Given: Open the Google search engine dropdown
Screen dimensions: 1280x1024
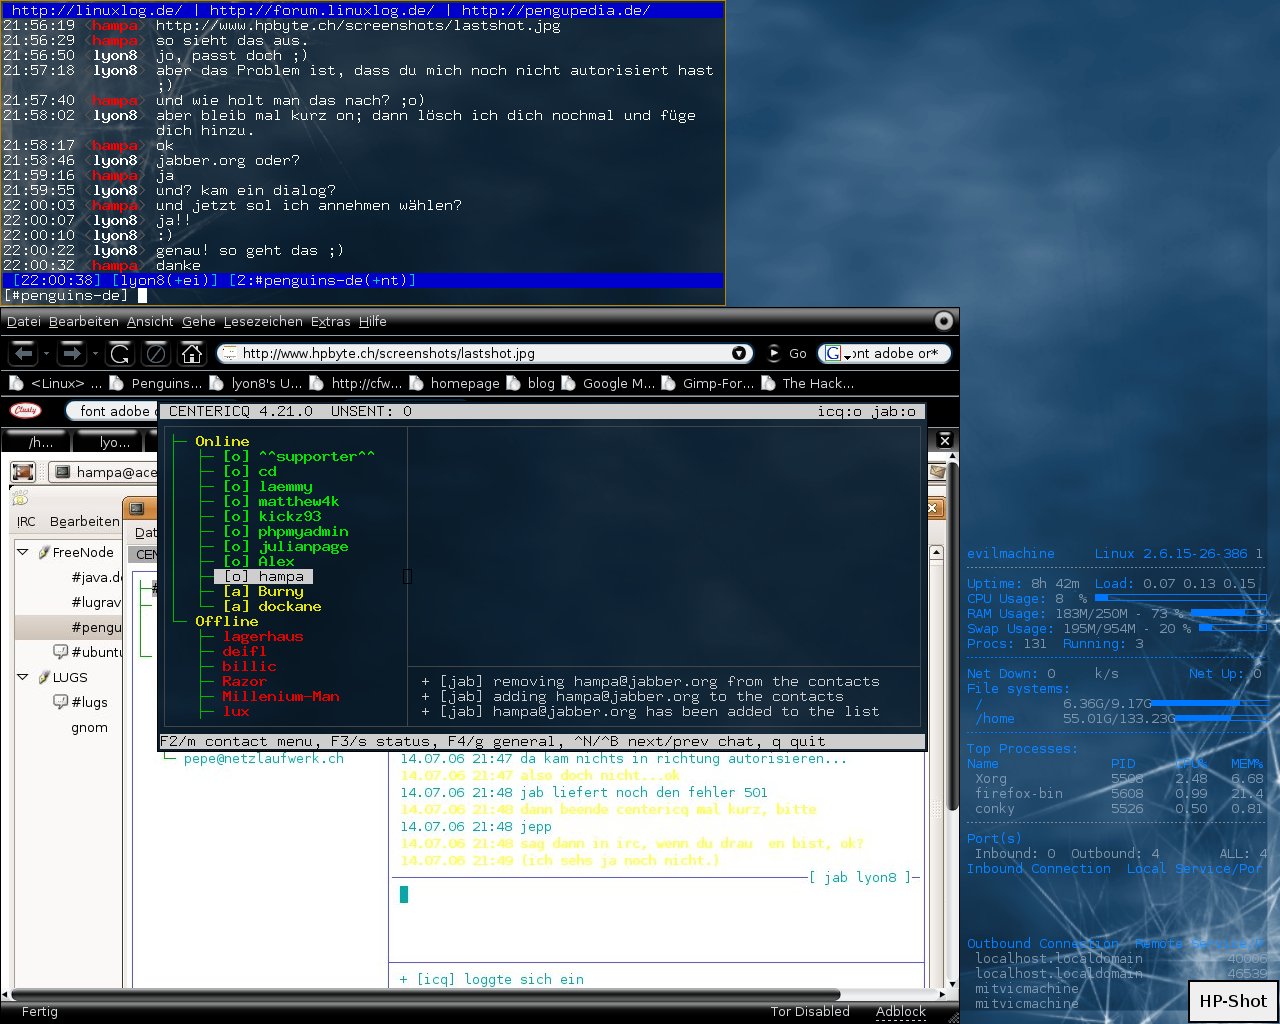Looking at the screenshot, I should [x=836, y=353].
